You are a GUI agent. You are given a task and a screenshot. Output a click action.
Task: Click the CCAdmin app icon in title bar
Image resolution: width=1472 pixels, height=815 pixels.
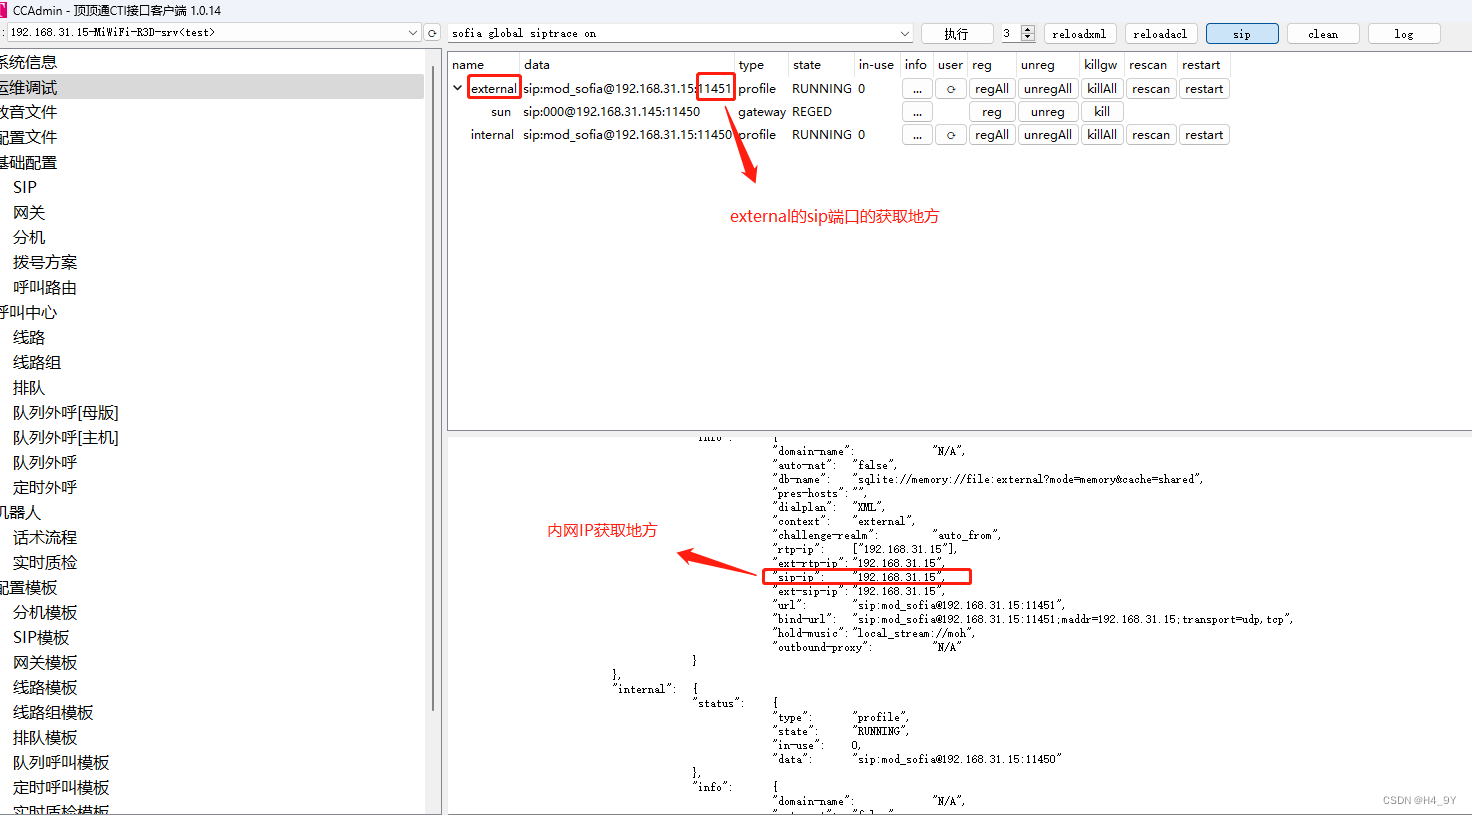coord(4,10)
